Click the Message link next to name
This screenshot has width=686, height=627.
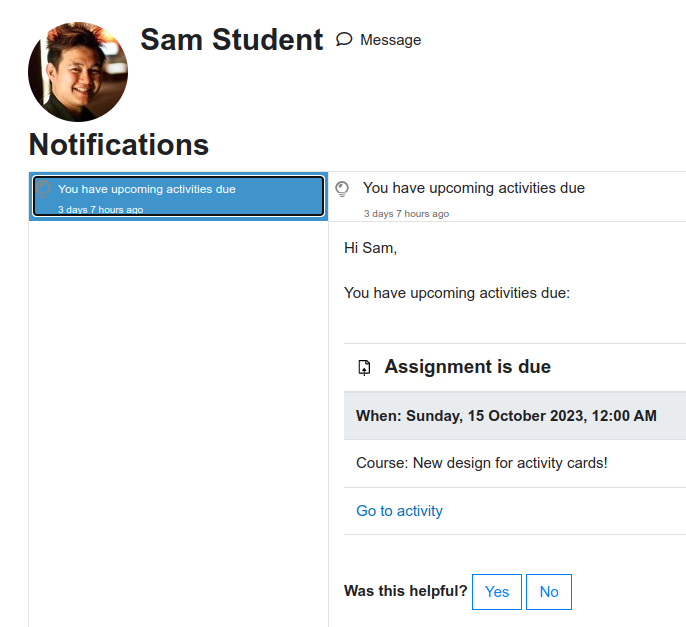point(378,40)
